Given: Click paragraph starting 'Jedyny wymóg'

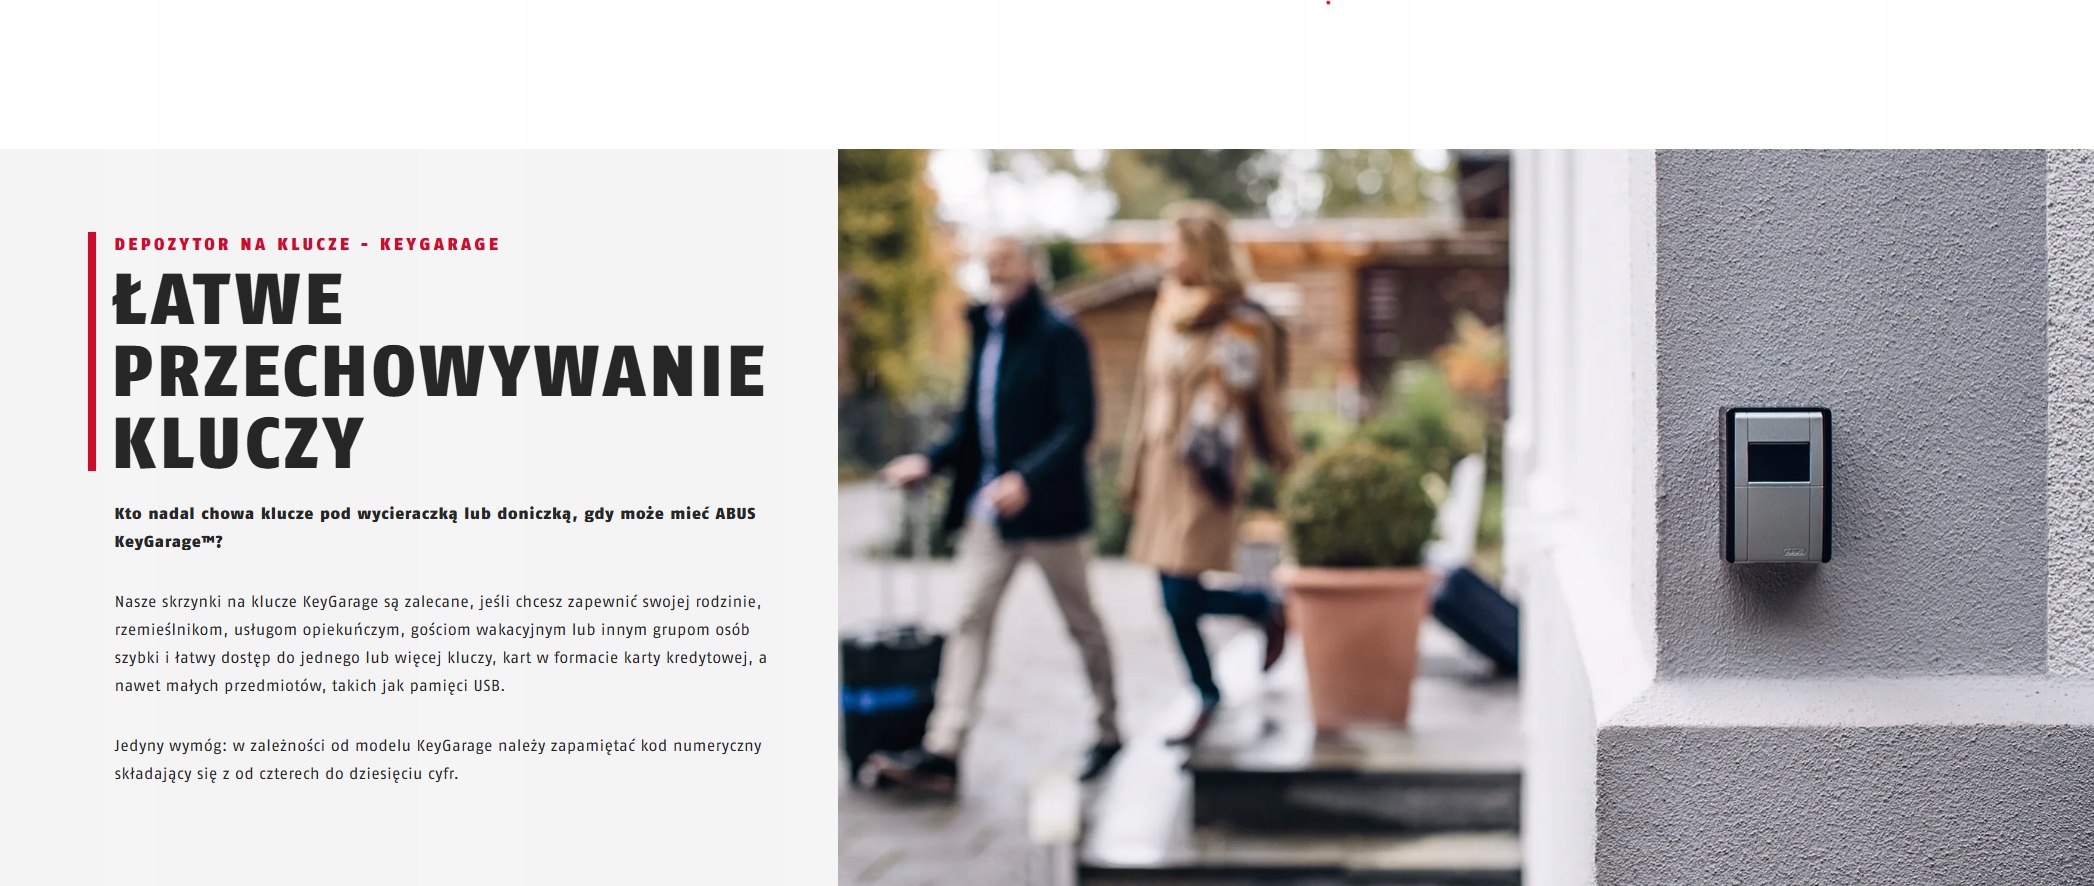Looking at the screenshot, I should click(x=438, y=760).
